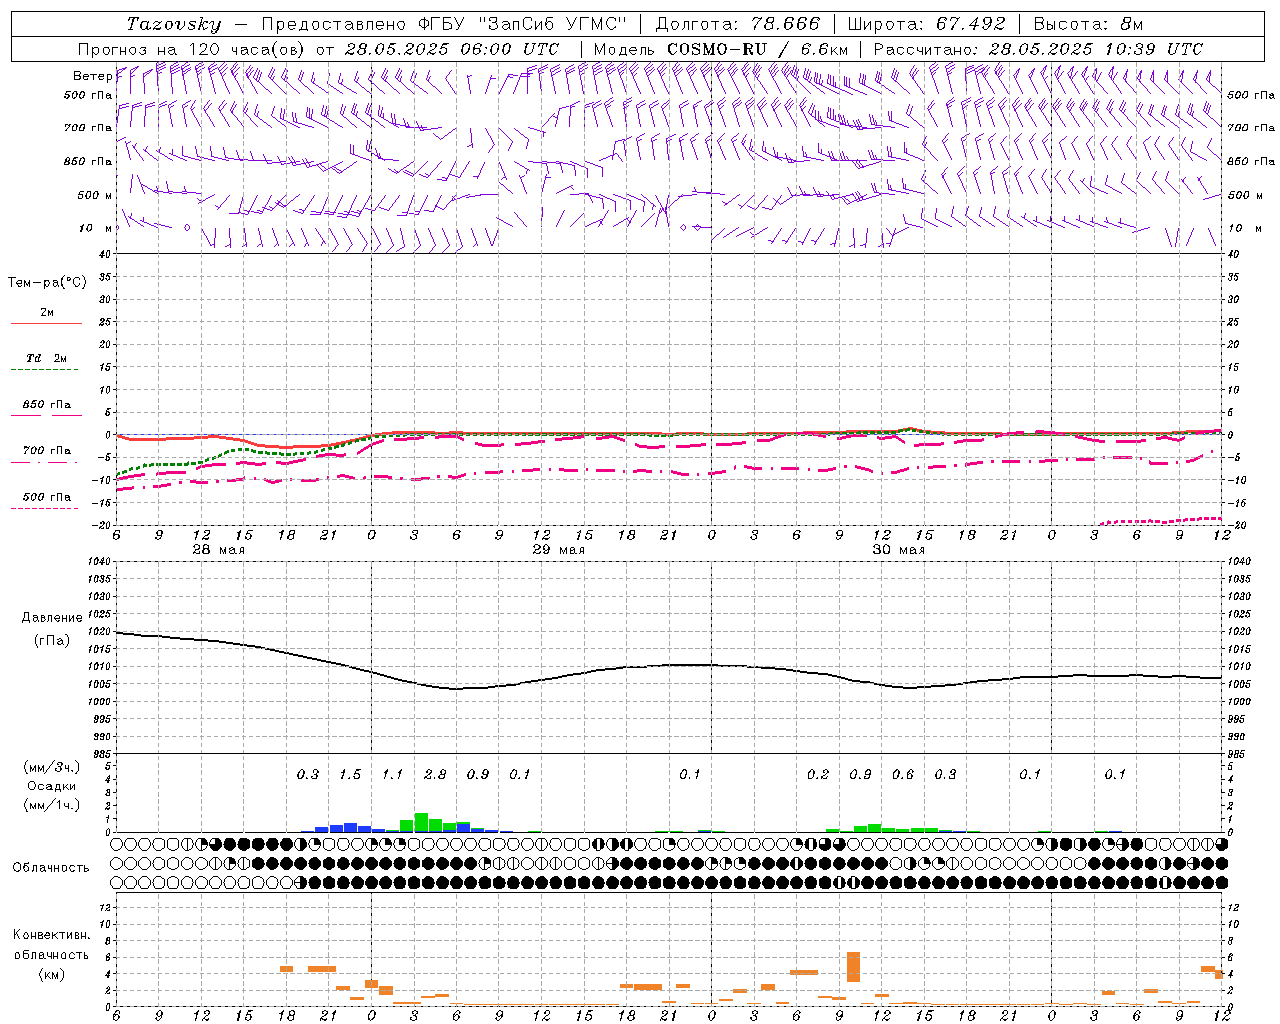Select the 'ЗапСиб УГМС' provider text

[555, 24]
